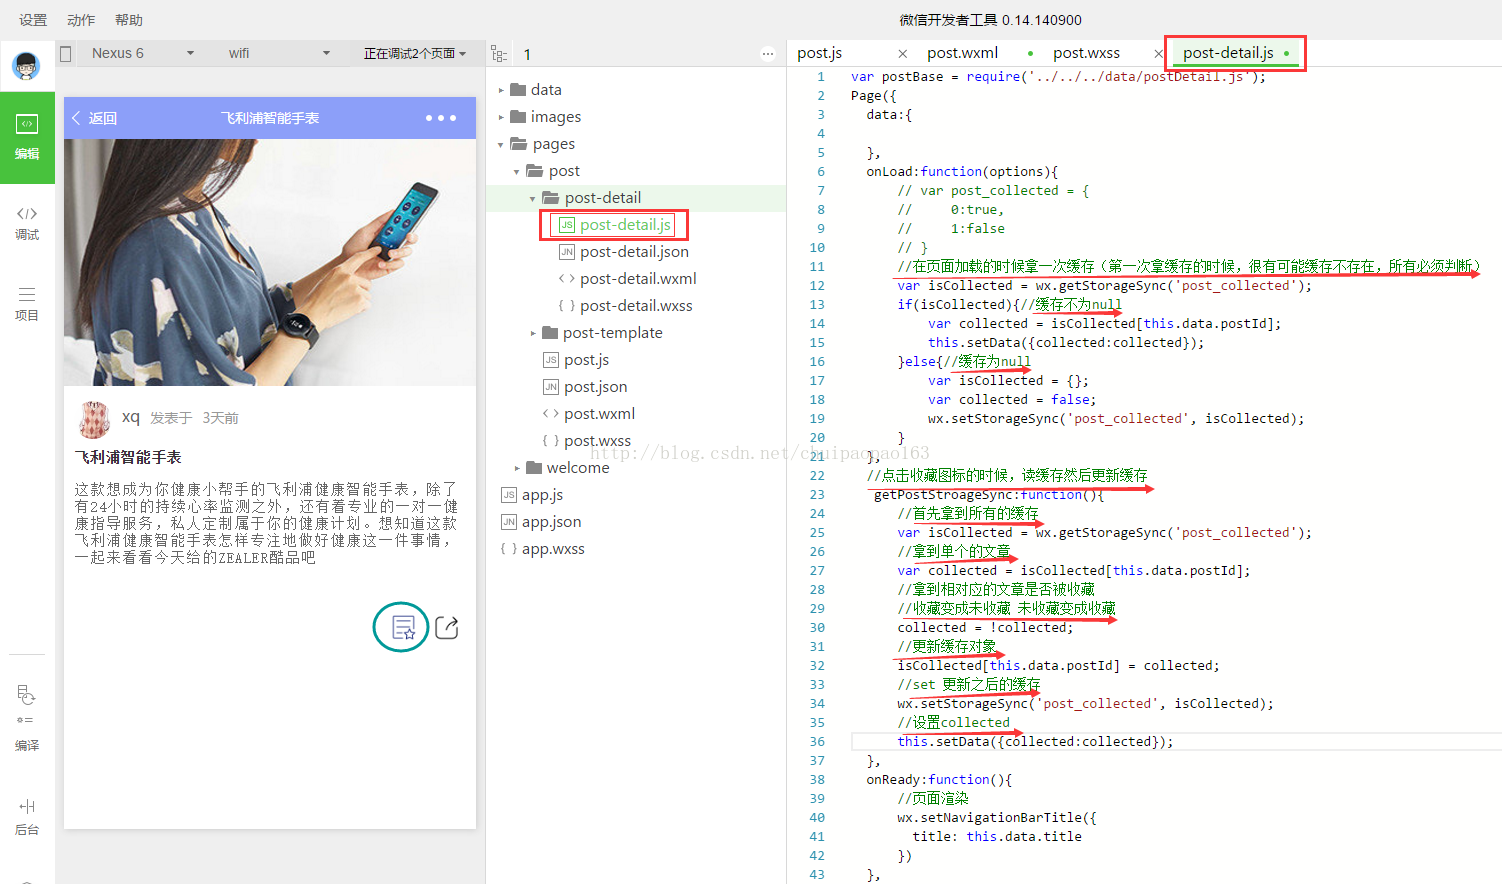Open post-detail.wxml file
1502x884 pixels.
pos(627,279)
